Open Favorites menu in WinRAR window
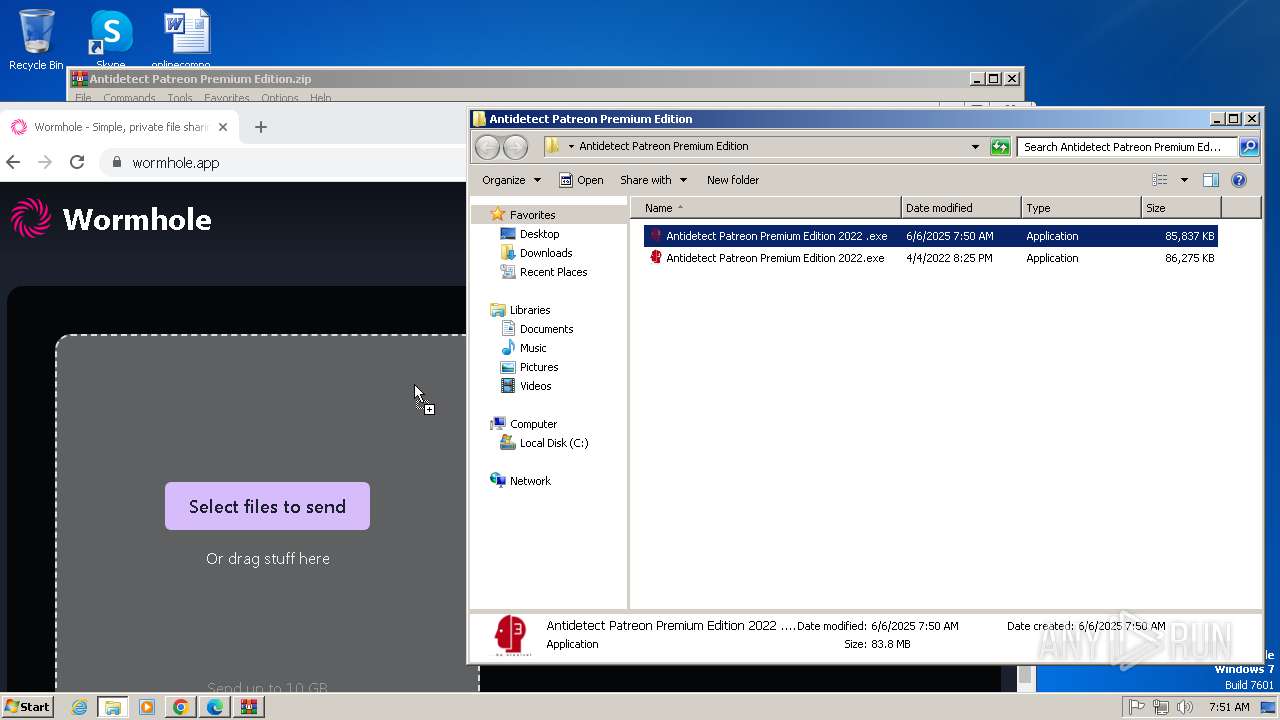 coord(227,98)
